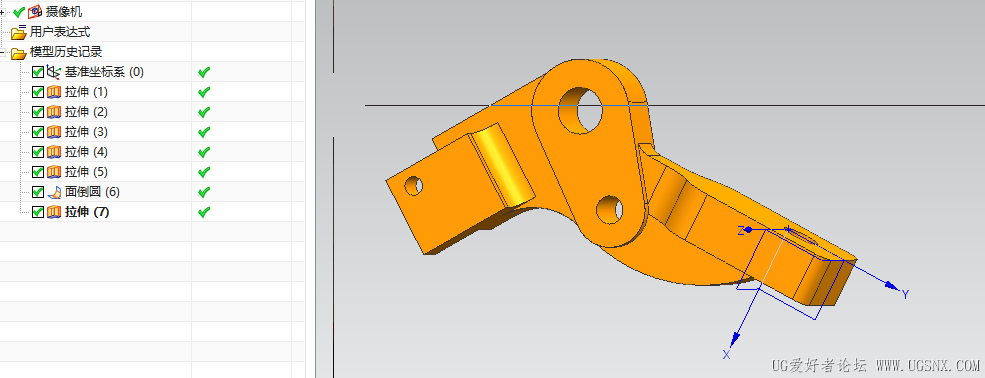Click the extrude icon of 拉伸 (4)
This screenshot has width=985, height=378.
click(x=54, y=152)
